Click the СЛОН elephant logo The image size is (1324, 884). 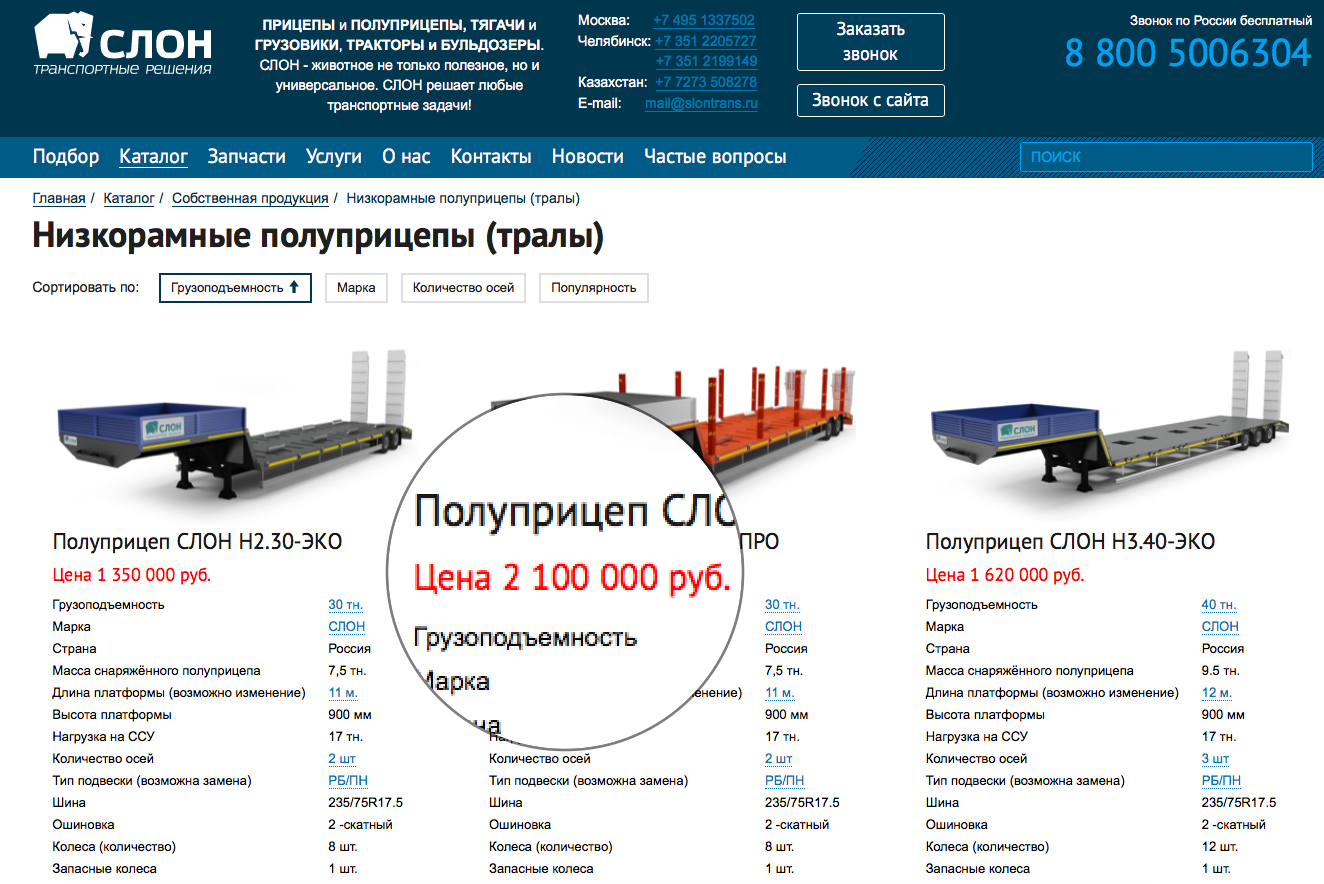pos(123,44)
